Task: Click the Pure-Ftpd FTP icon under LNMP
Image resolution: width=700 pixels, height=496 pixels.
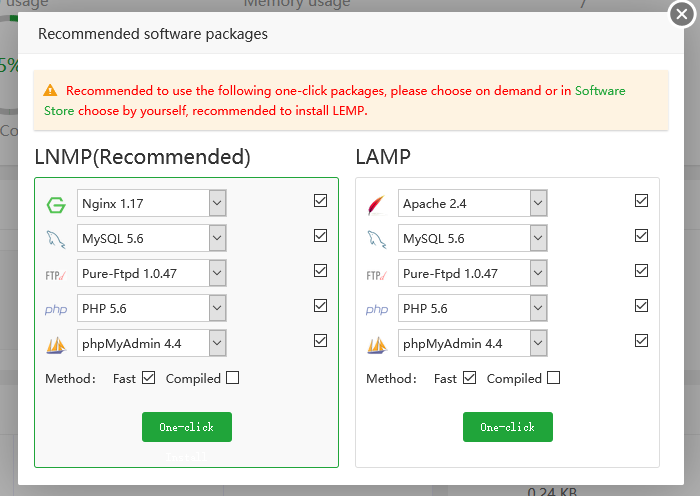Action: (x=55, y=275)
